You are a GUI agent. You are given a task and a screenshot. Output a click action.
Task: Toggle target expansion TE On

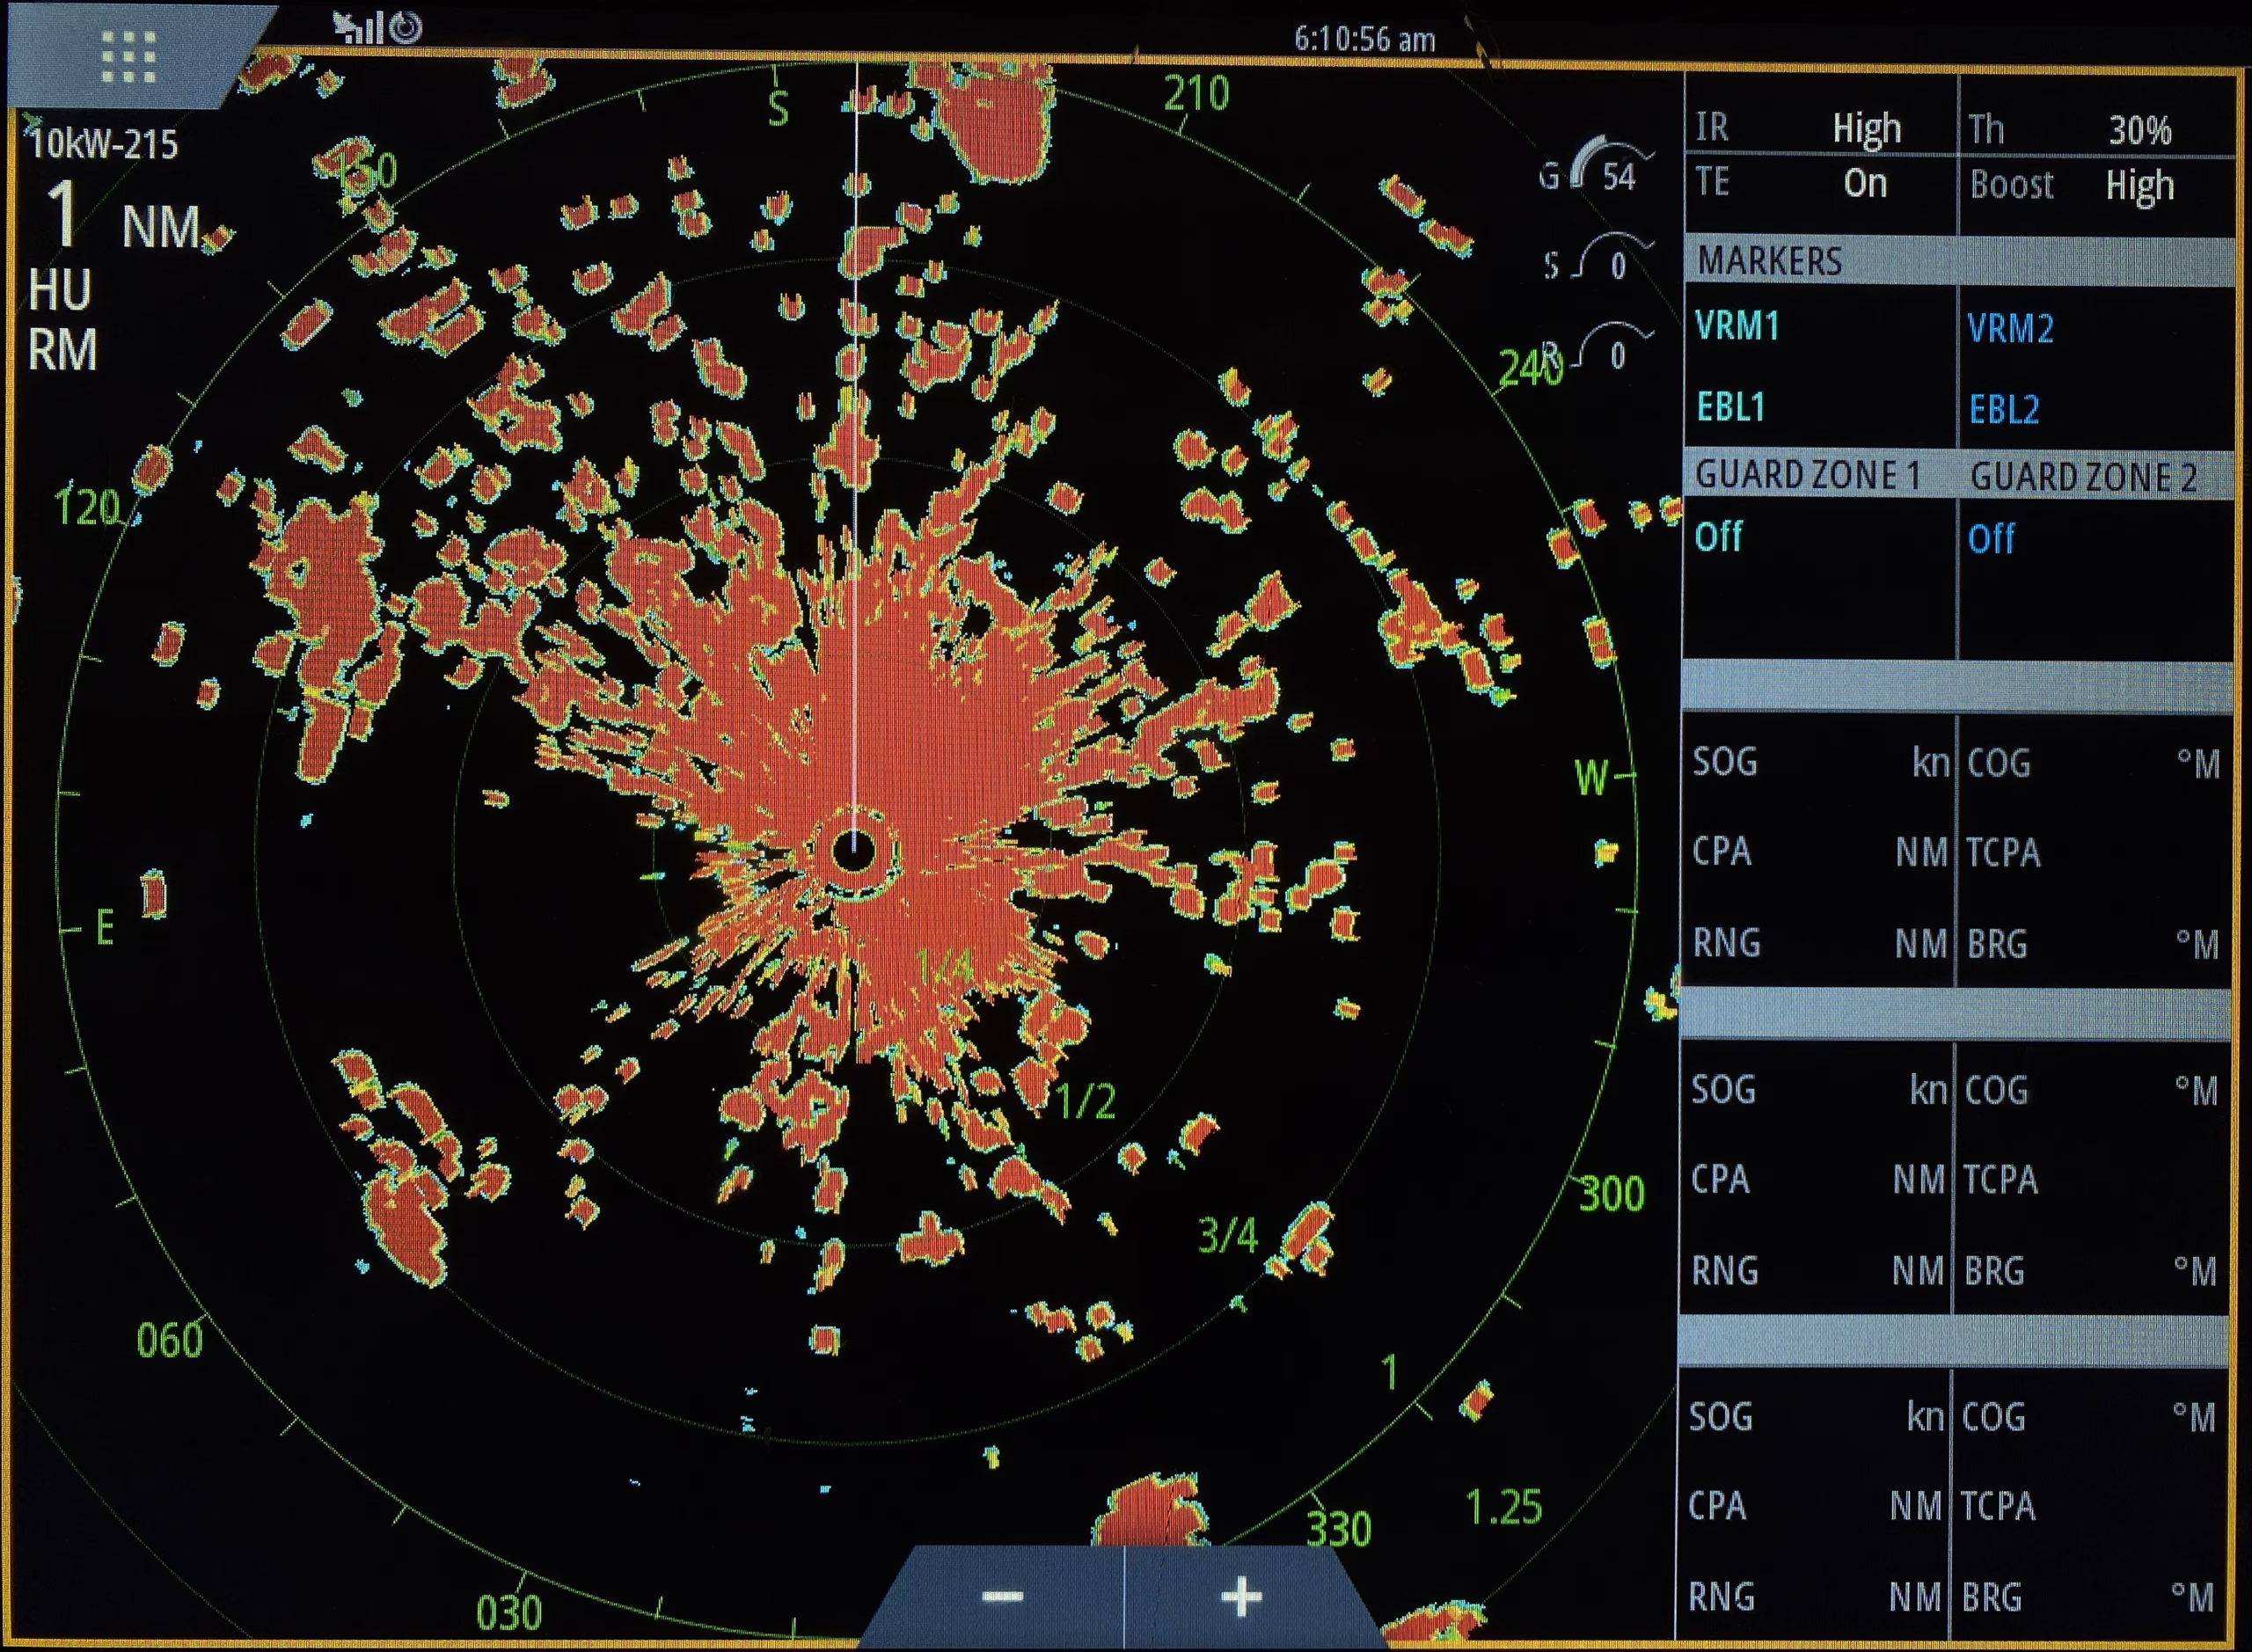click(1820, 183)
